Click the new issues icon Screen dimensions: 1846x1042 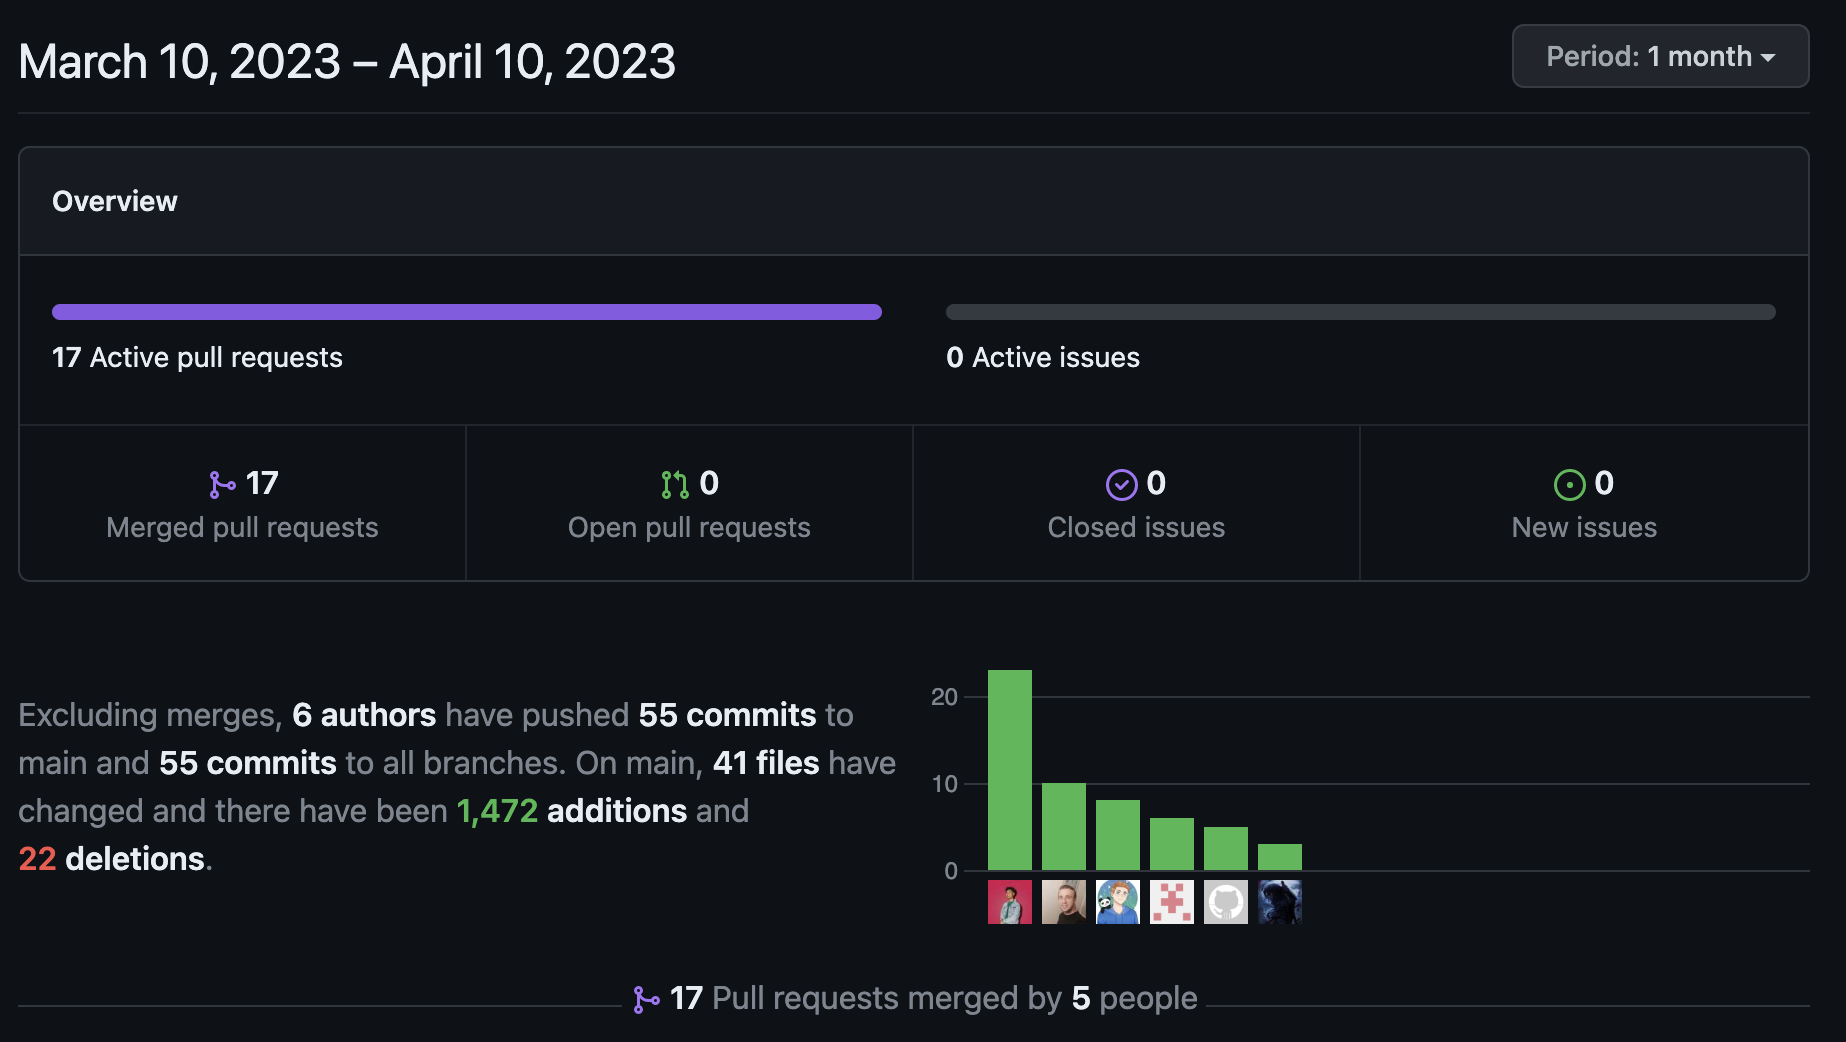1569,483
